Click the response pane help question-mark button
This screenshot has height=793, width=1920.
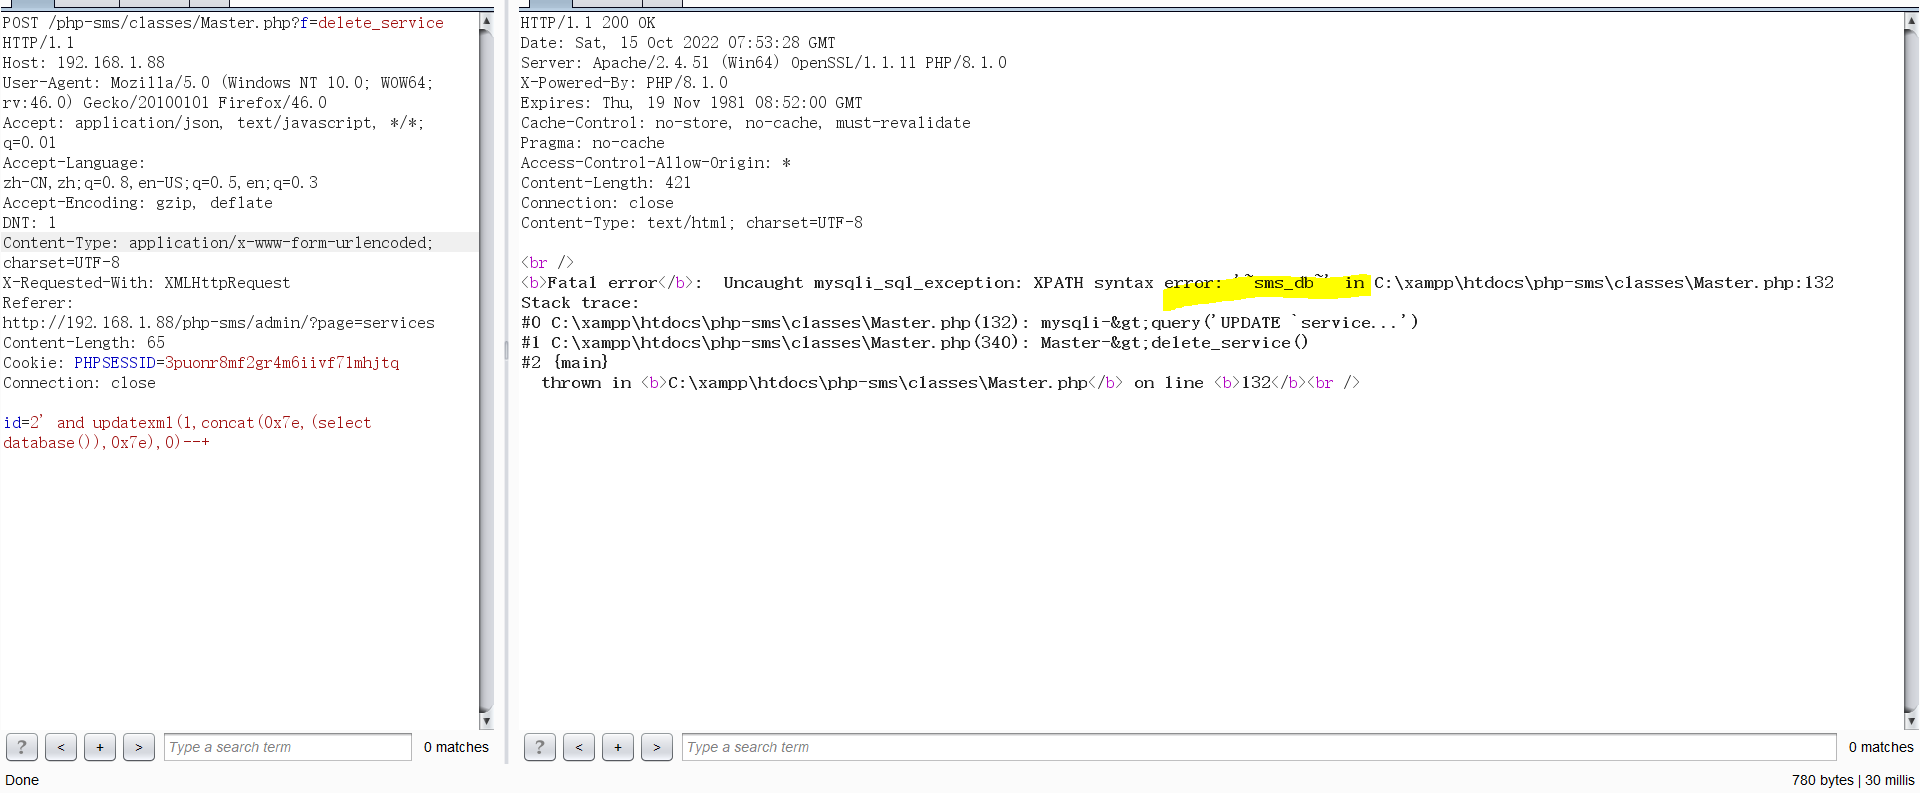coord(540,747)
